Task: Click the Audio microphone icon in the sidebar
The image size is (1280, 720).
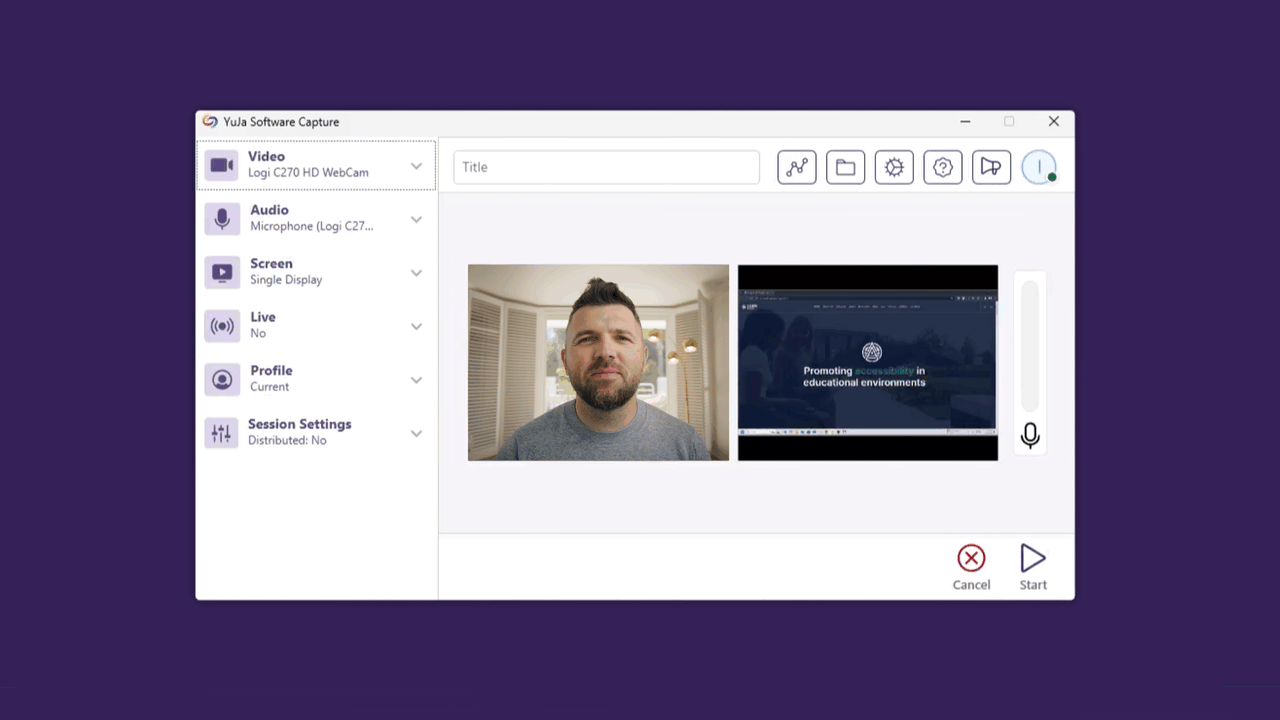Action: [x=221, y=218]
